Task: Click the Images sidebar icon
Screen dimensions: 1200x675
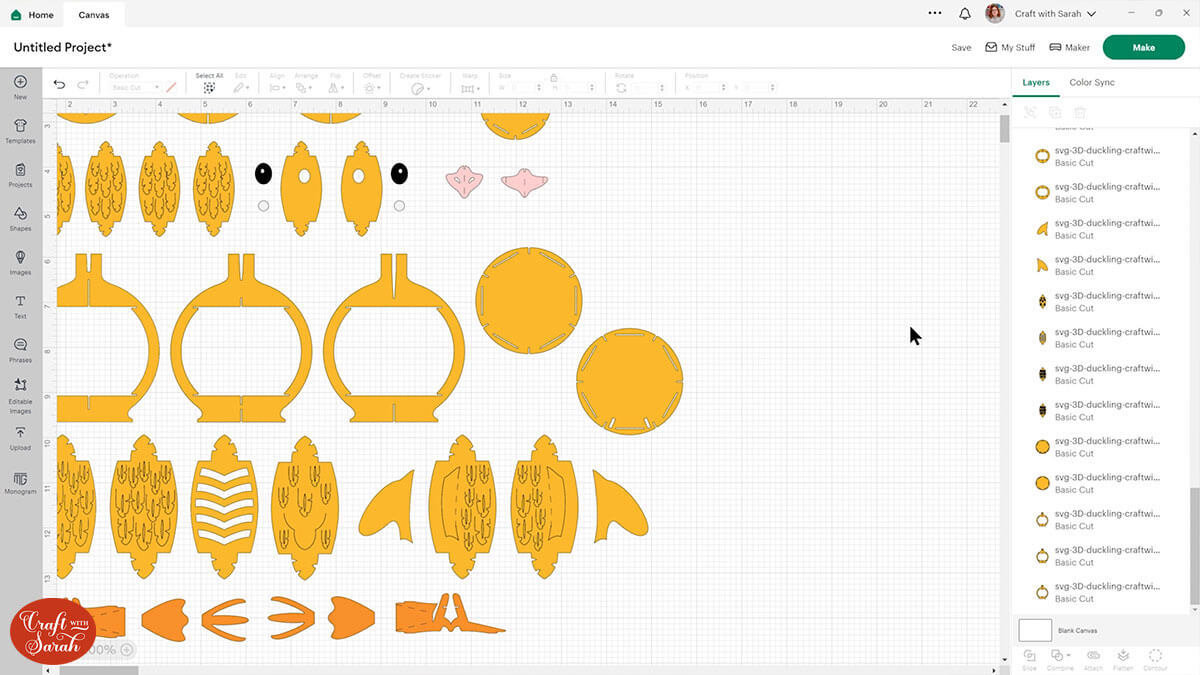Action: point(20,262)
